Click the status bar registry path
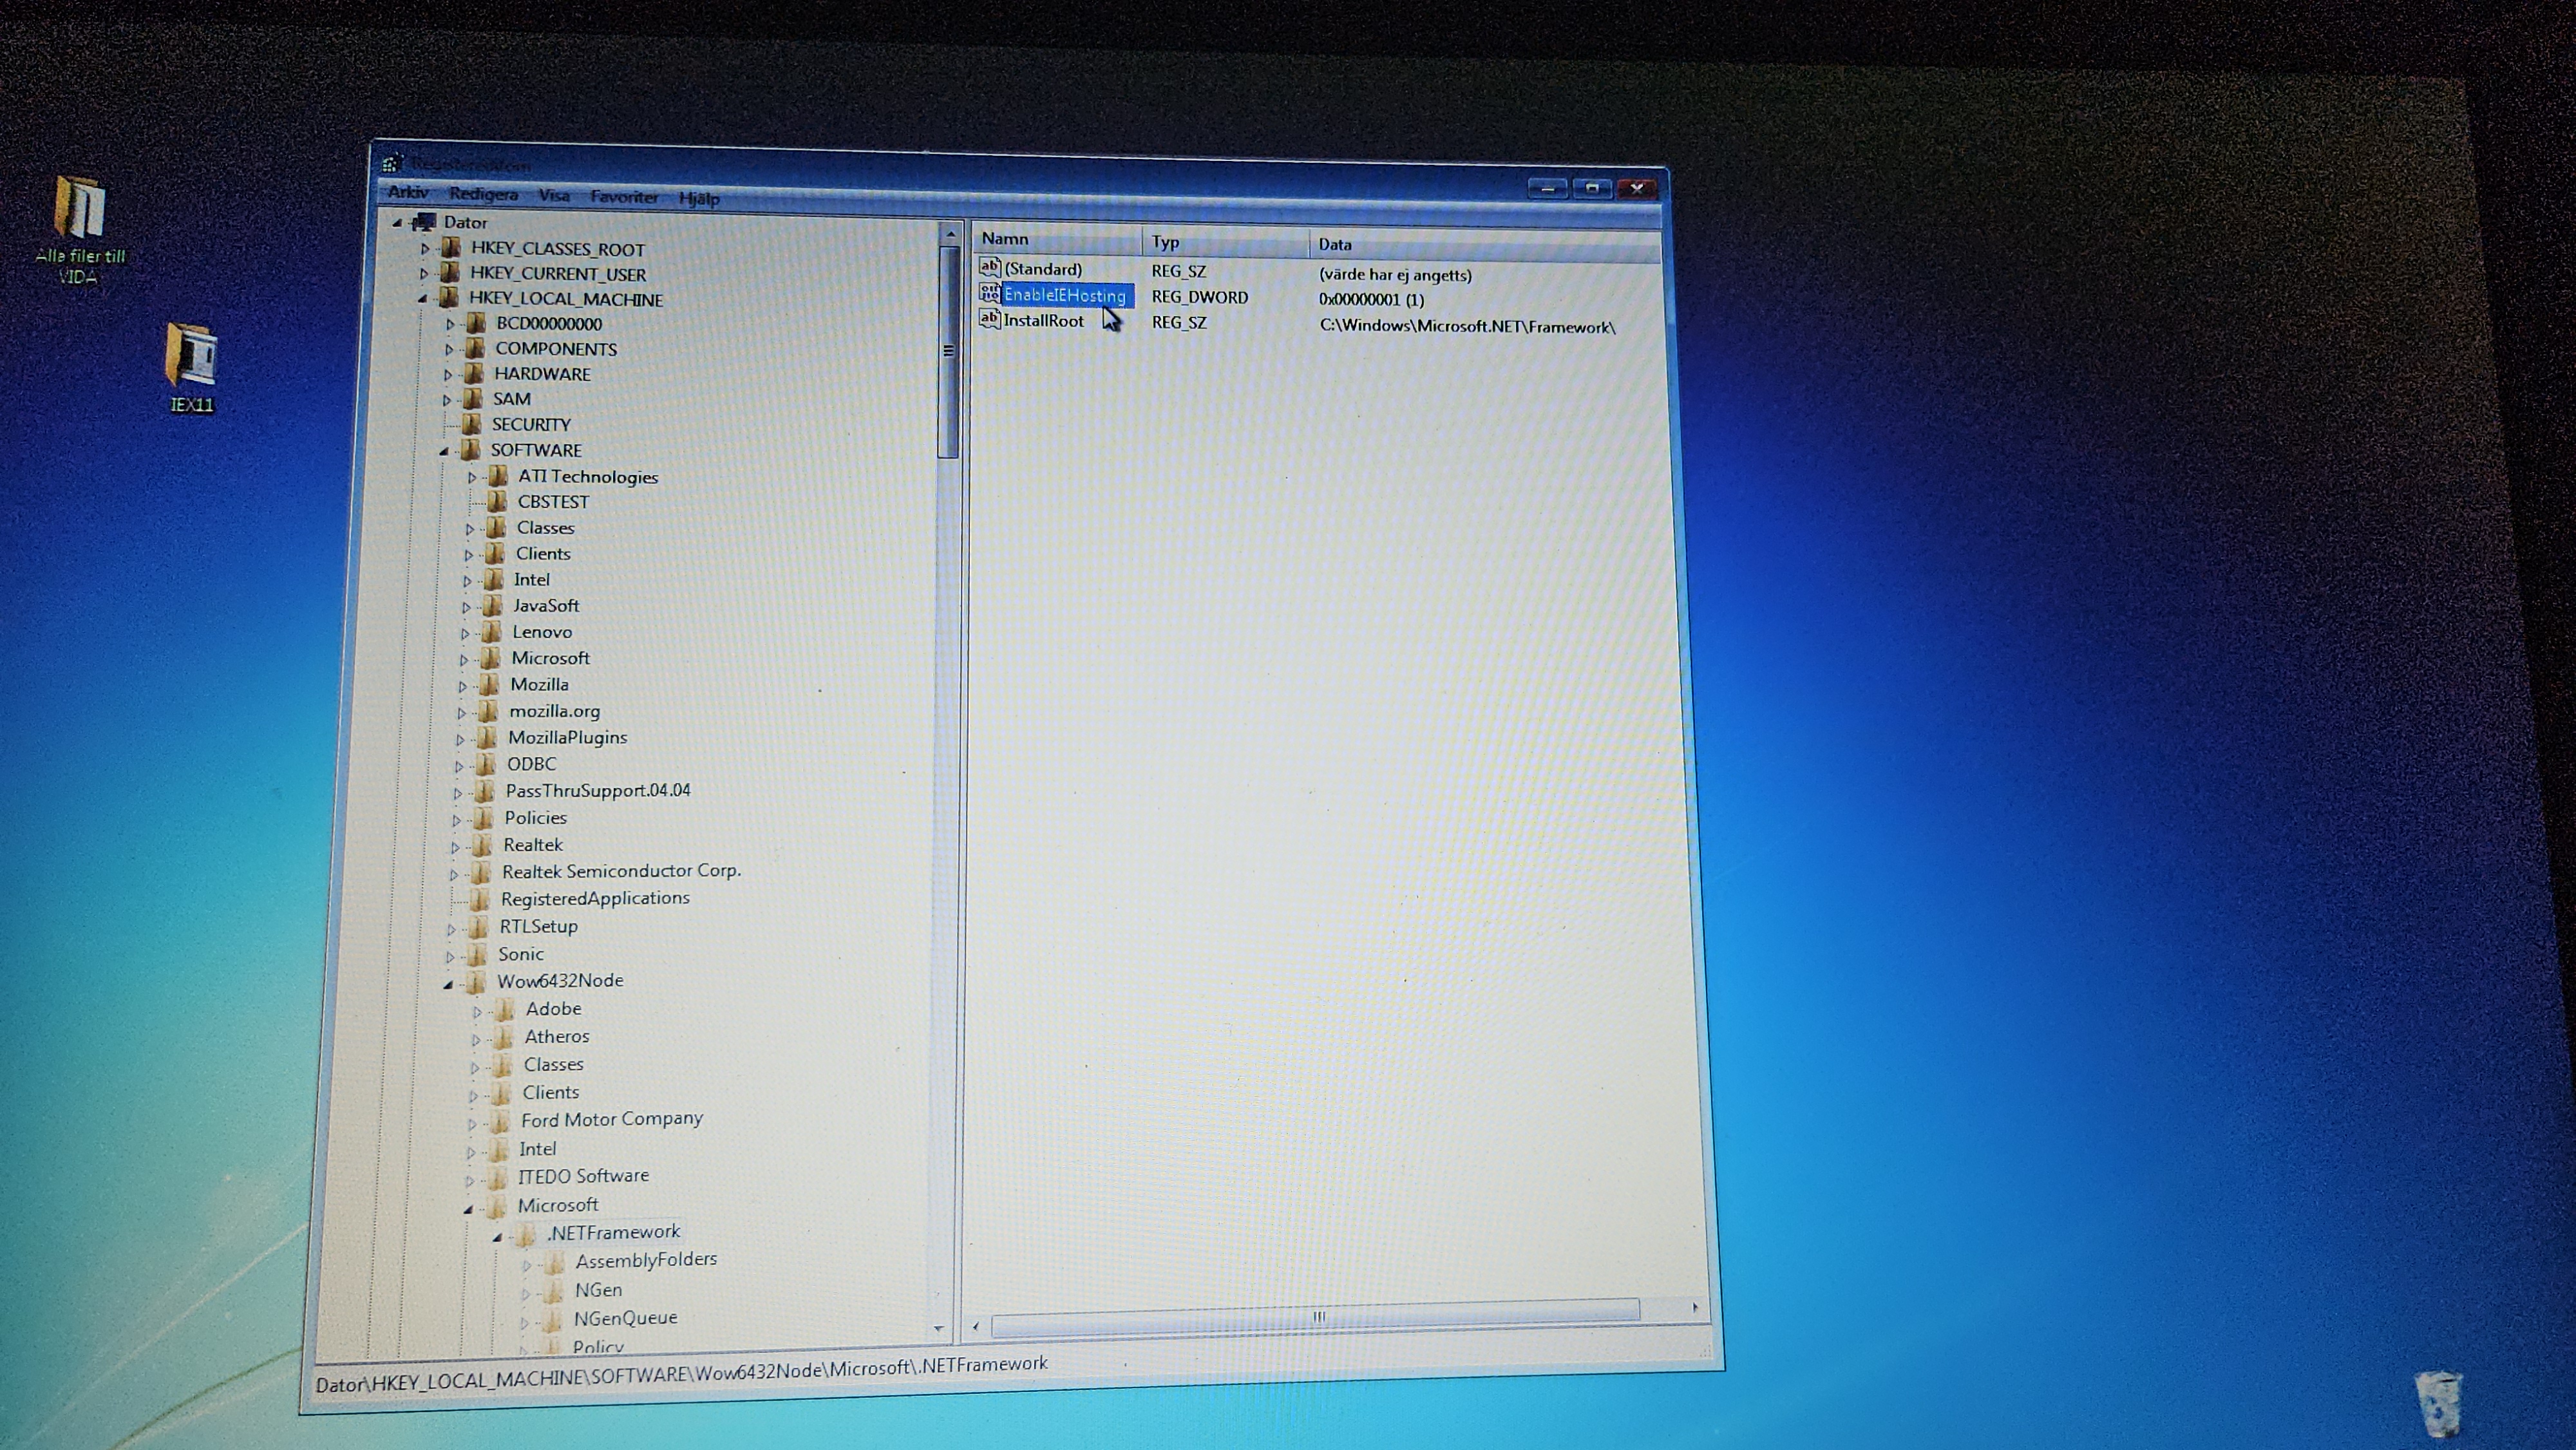Image resolution: width=2576 pixels, height=1450 pixels. (x=682, y=1373)
